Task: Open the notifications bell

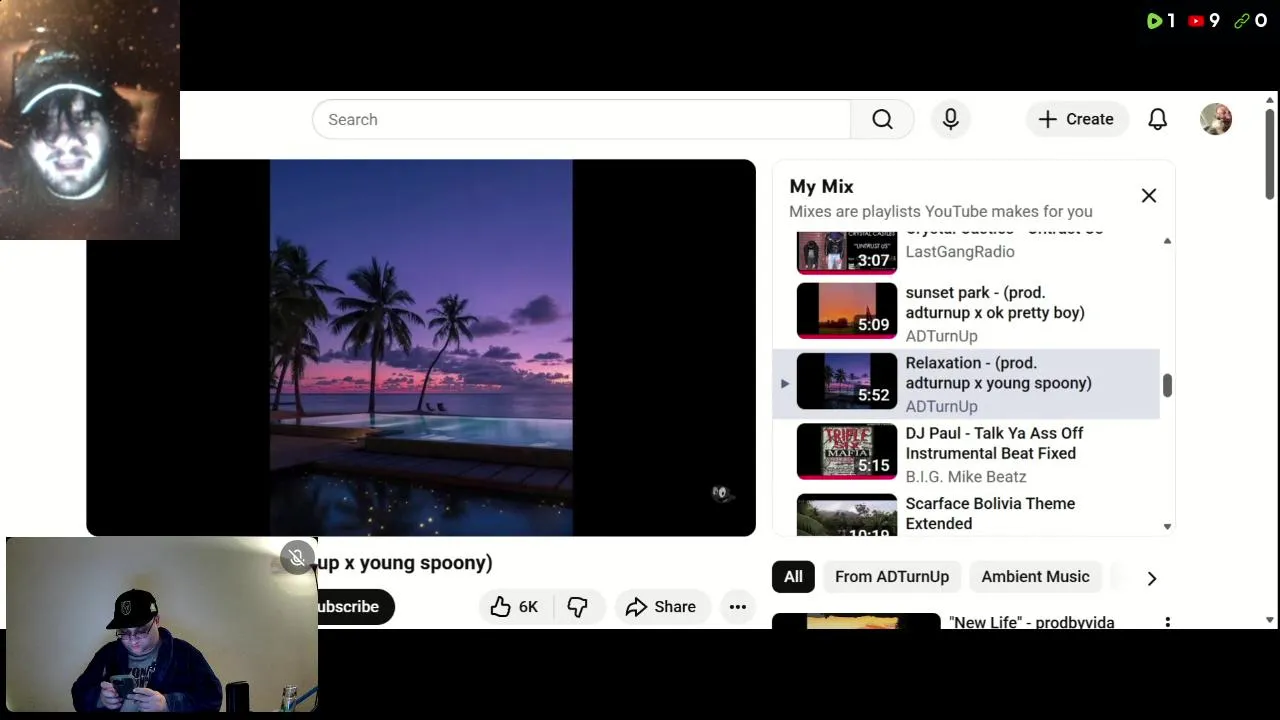Action: point(1157,119)
